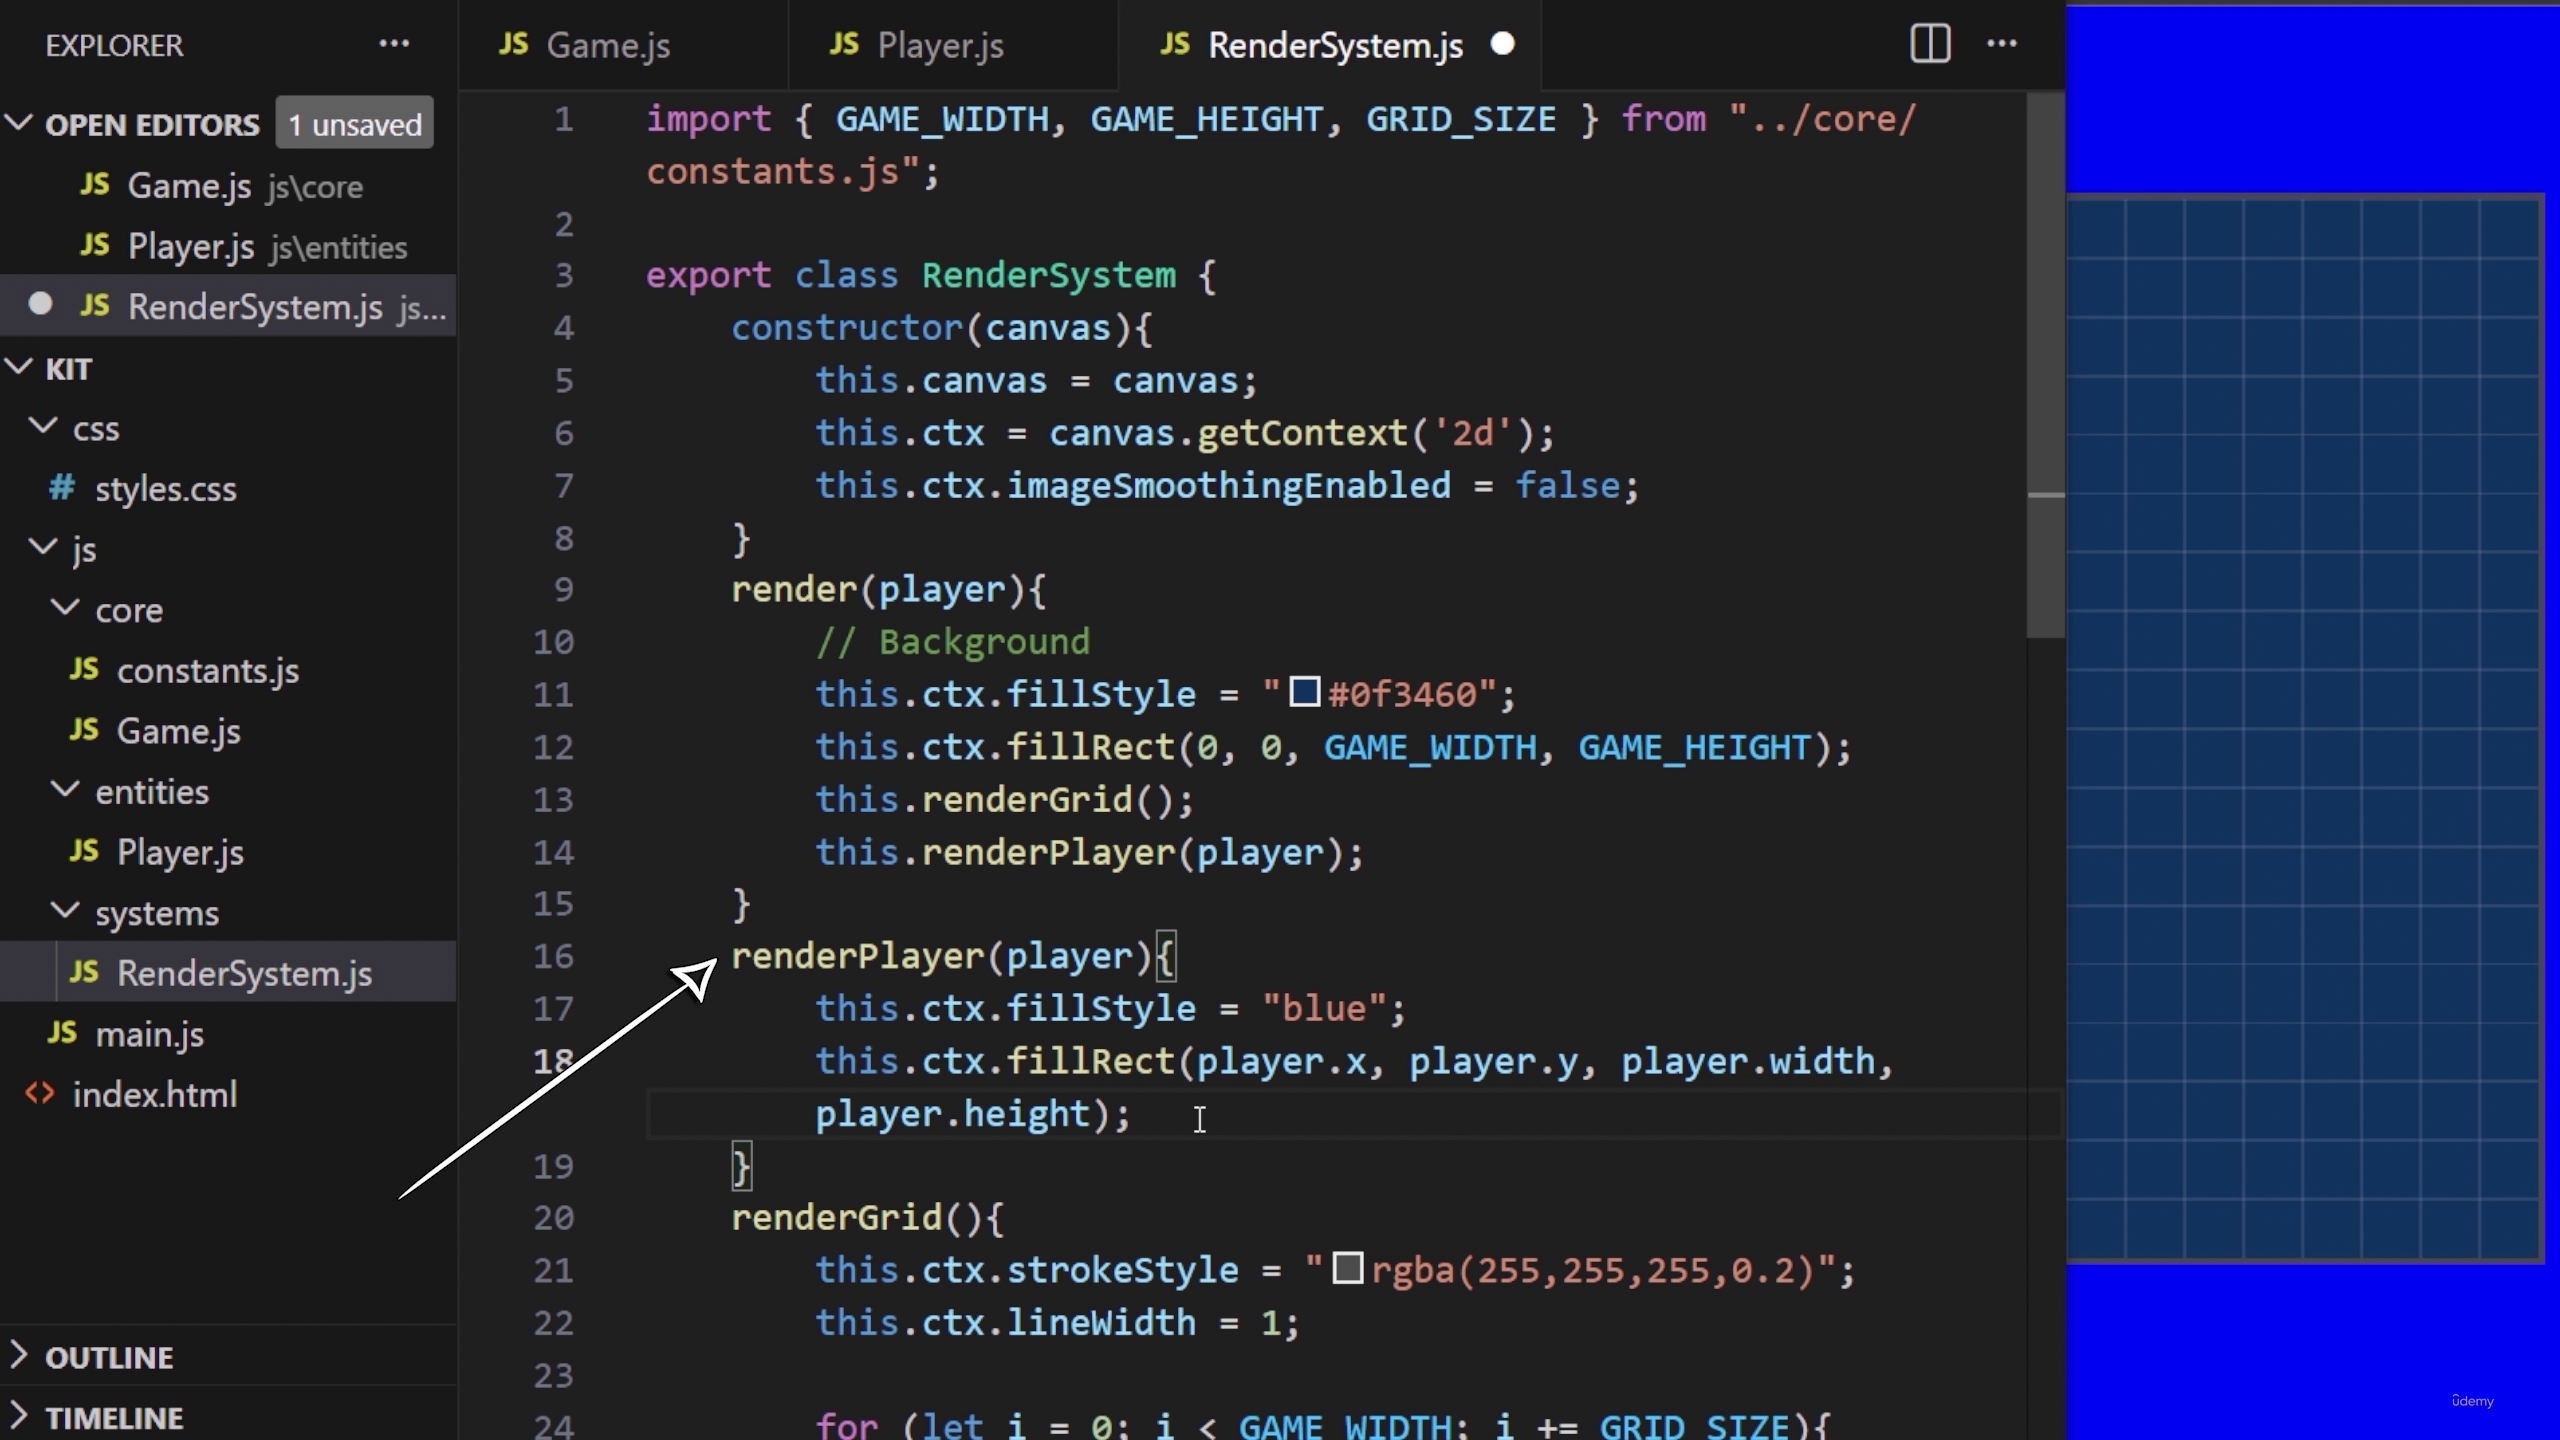Open index.html in the file tree
2560x1440 pixels.
point(228,1094)
